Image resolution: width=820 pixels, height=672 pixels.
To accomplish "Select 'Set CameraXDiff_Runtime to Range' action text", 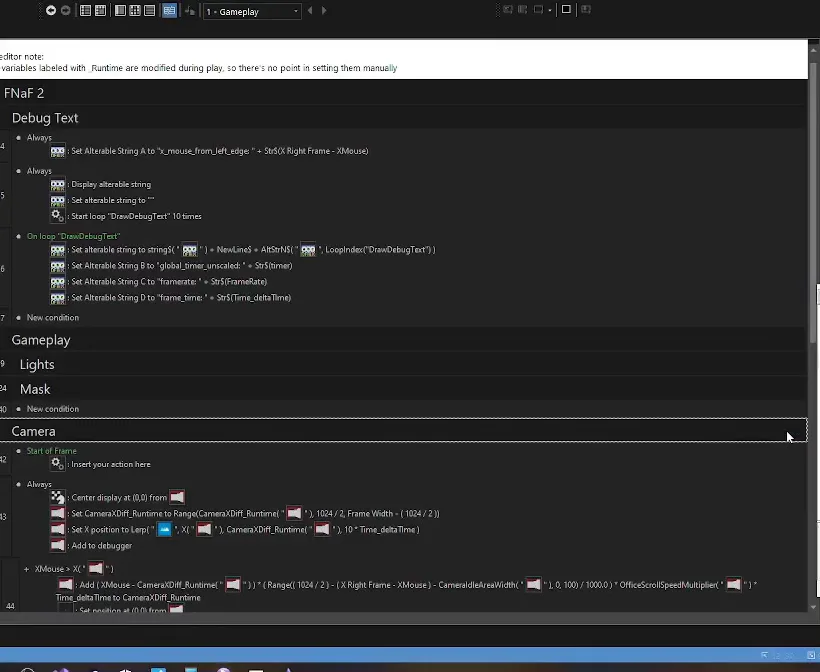I will pyautogui.click(x=255, y=514).
